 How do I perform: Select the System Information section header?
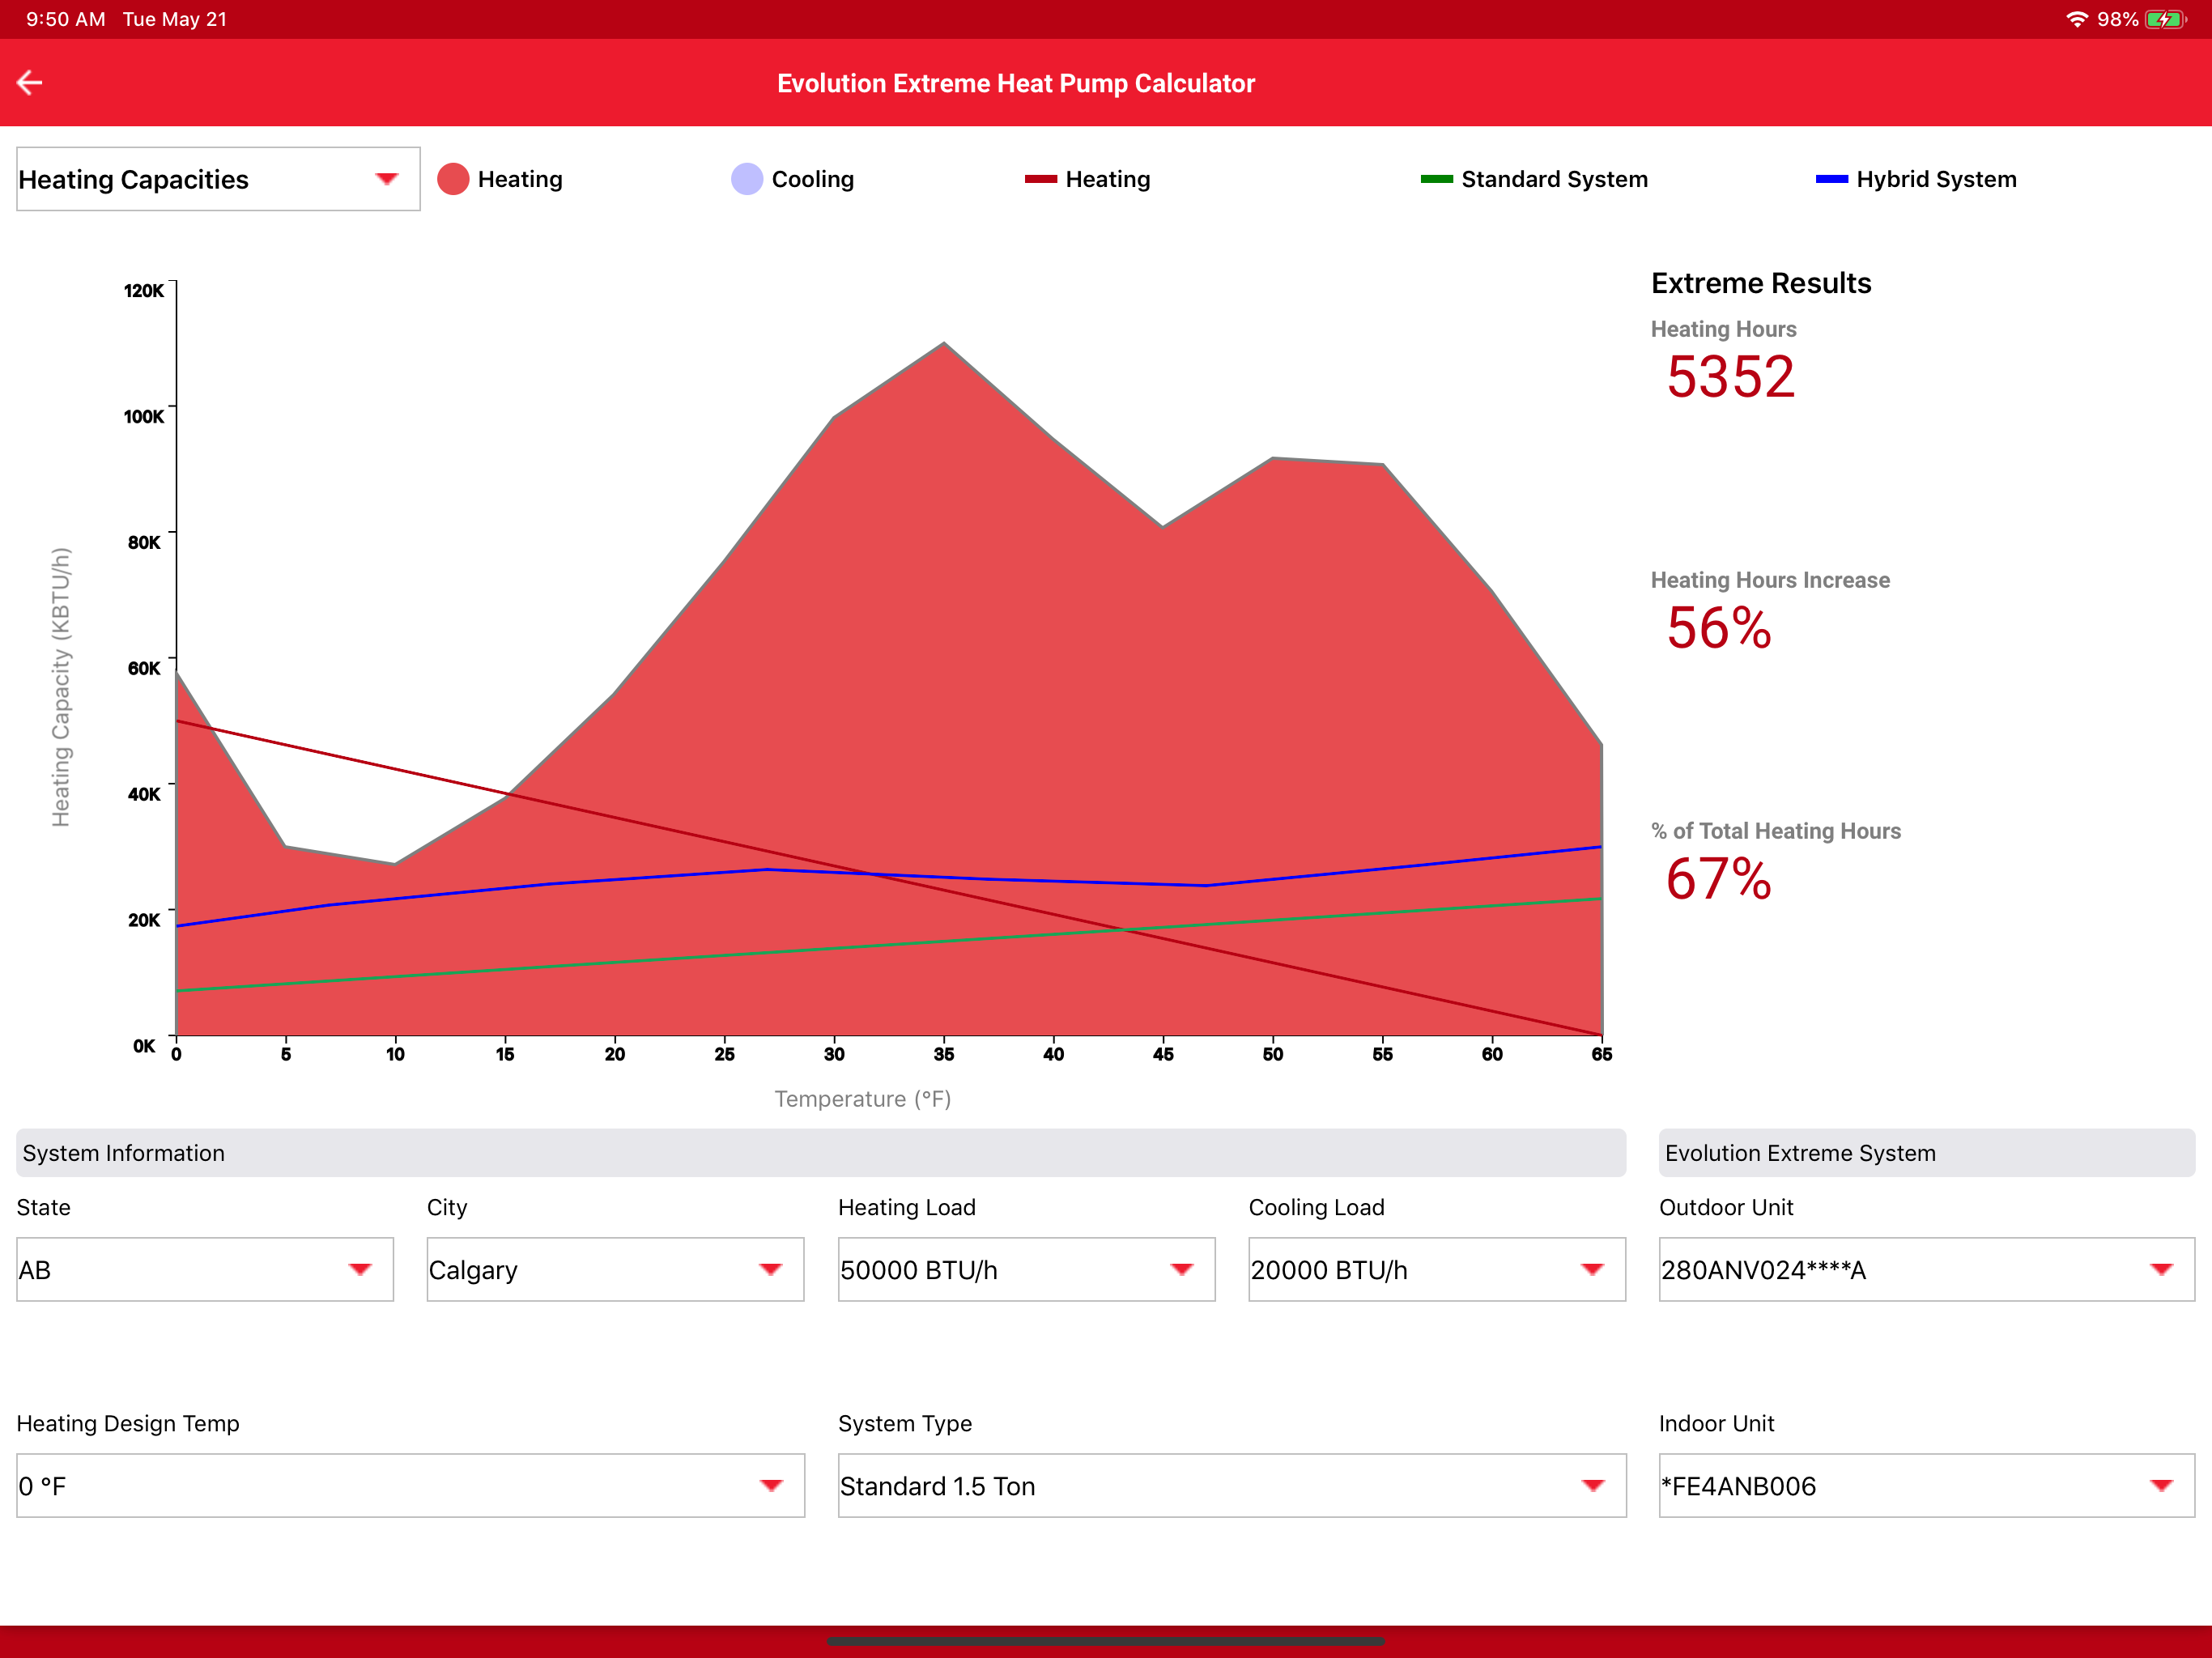(x=821, y=1152)
